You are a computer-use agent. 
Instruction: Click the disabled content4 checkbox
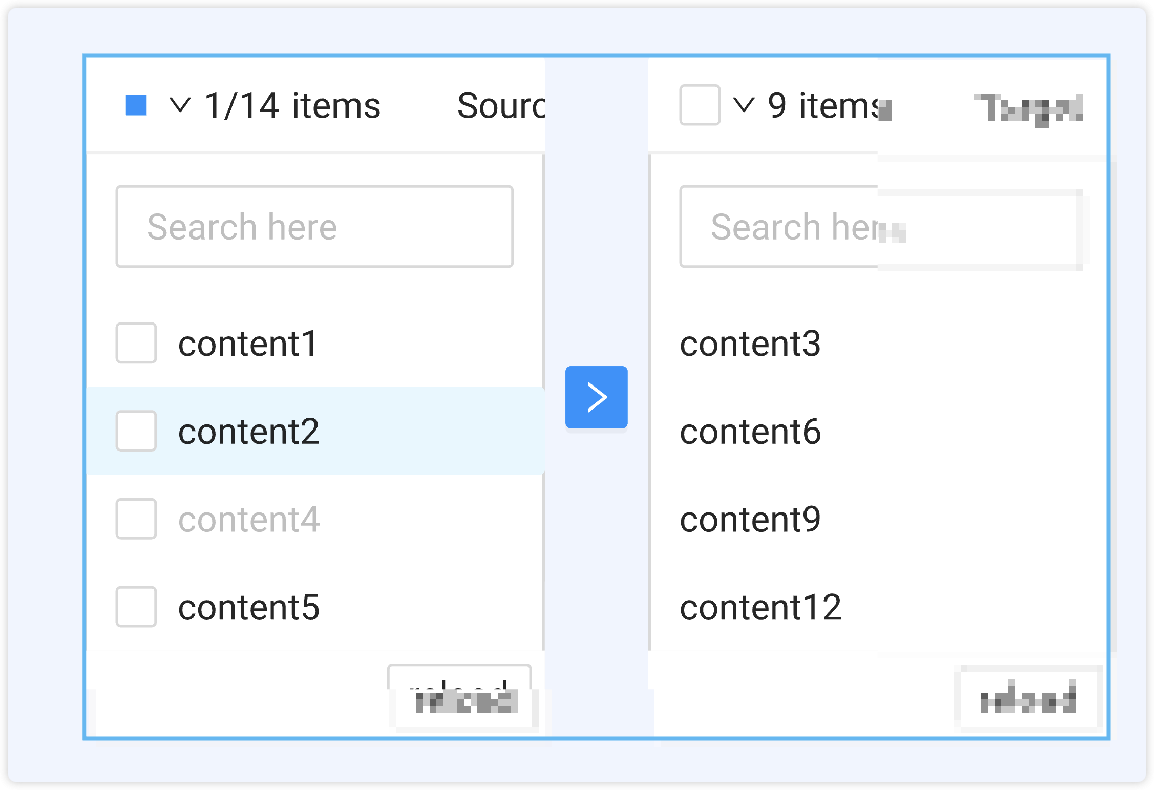point(136,519)
